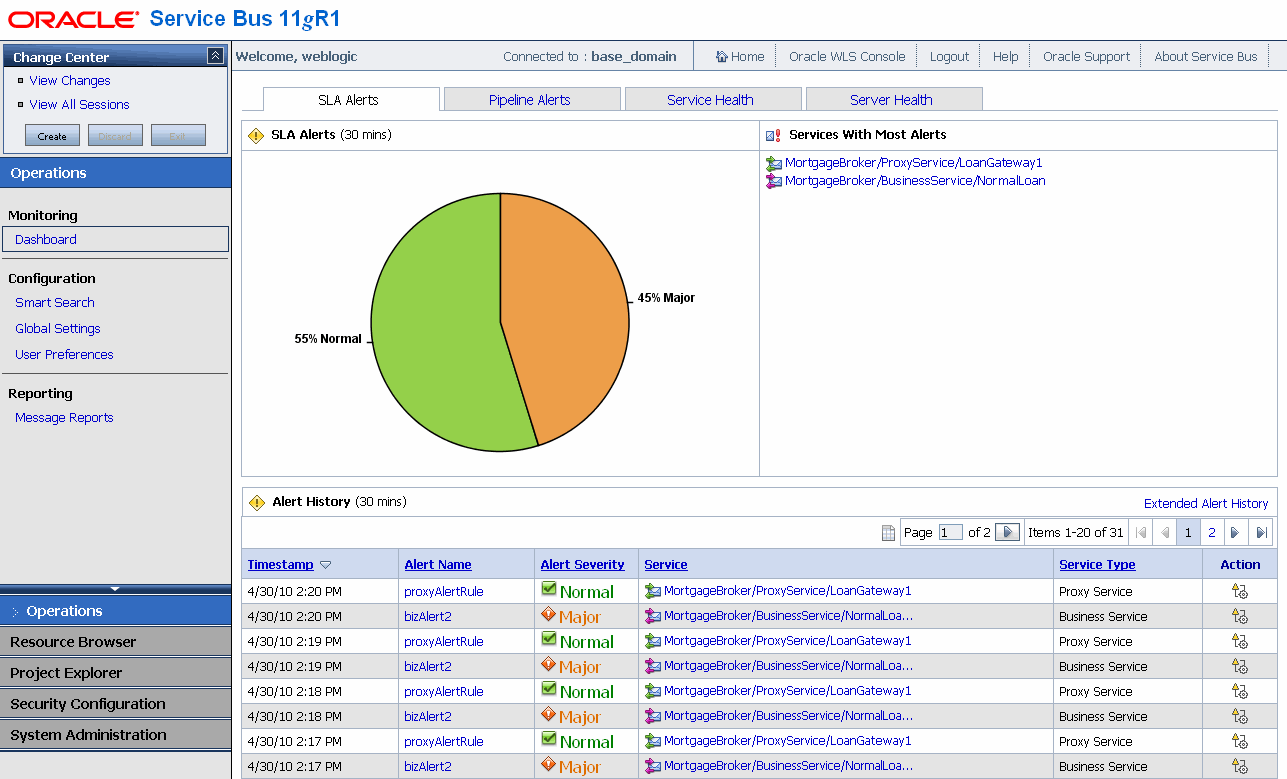Open Message Reports under Reporting
The image size is (1287, 779).
point(64,418)
